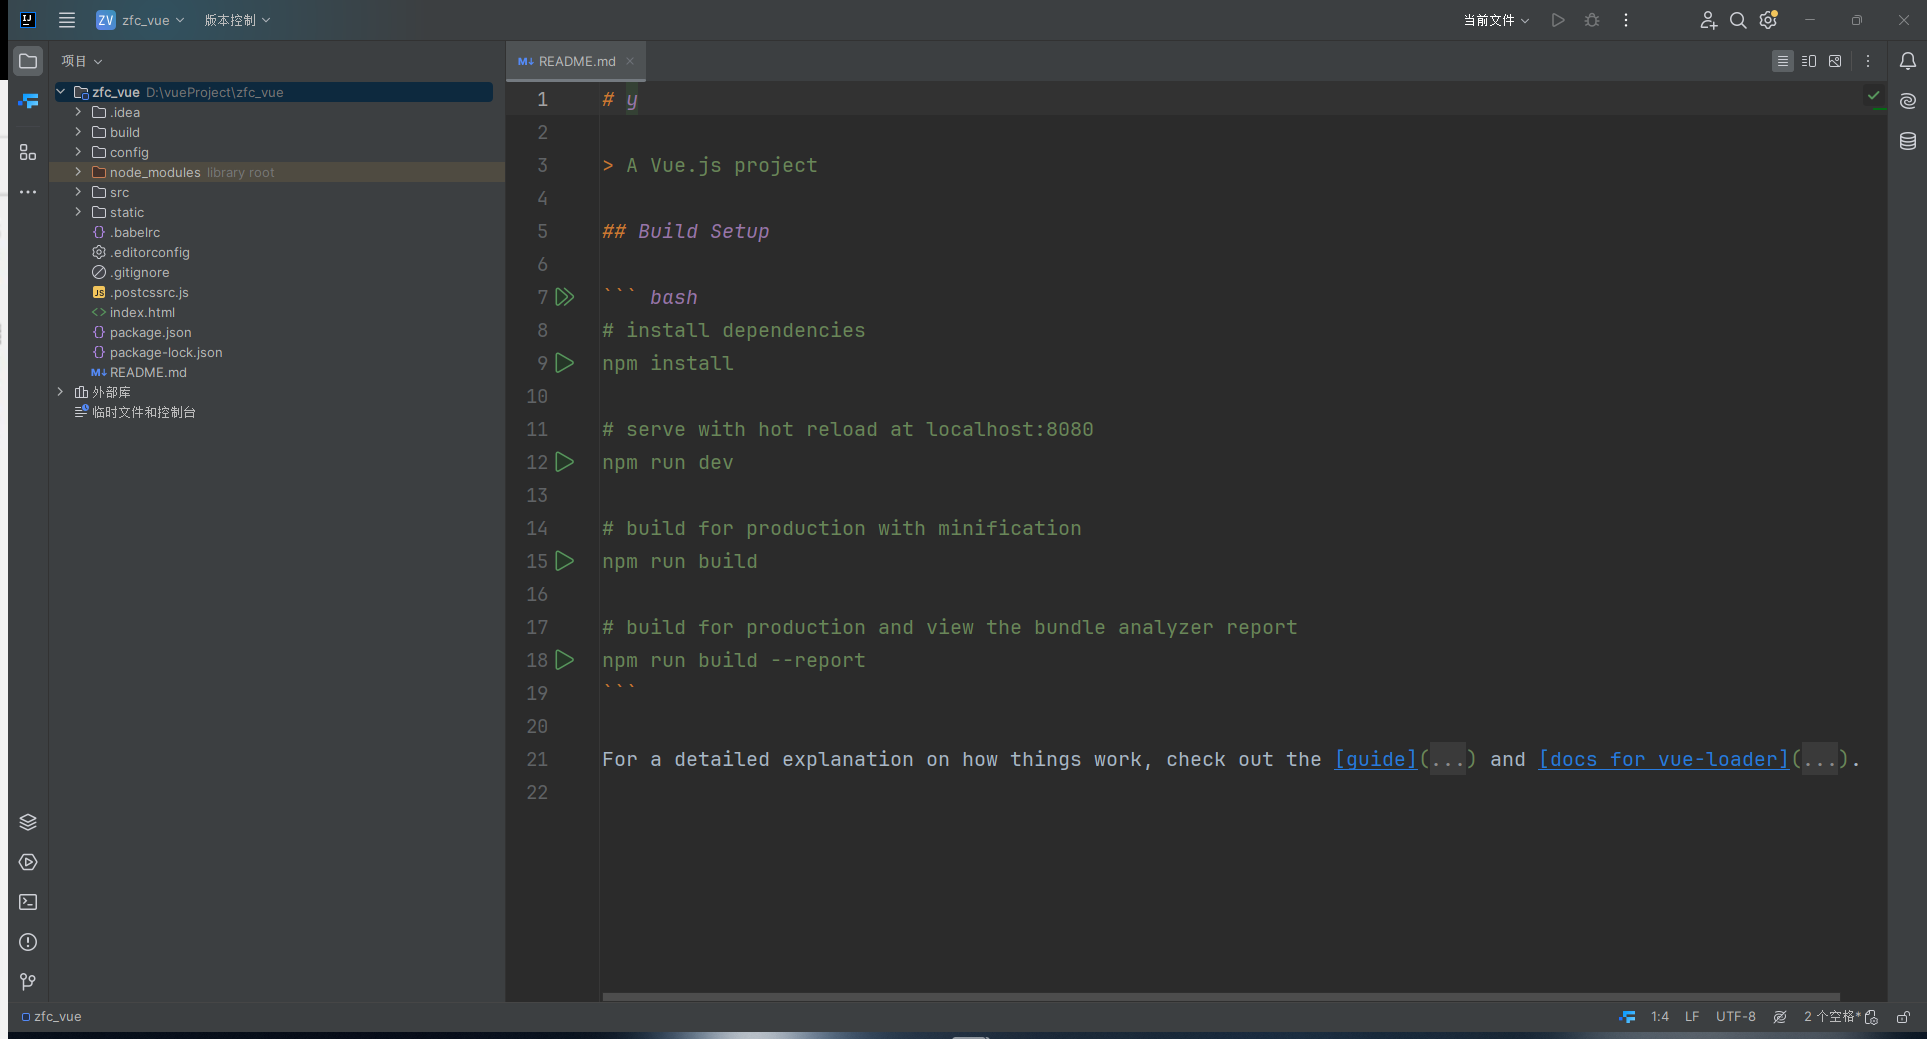Click the [guide] link in editor

click(1375, 759)
